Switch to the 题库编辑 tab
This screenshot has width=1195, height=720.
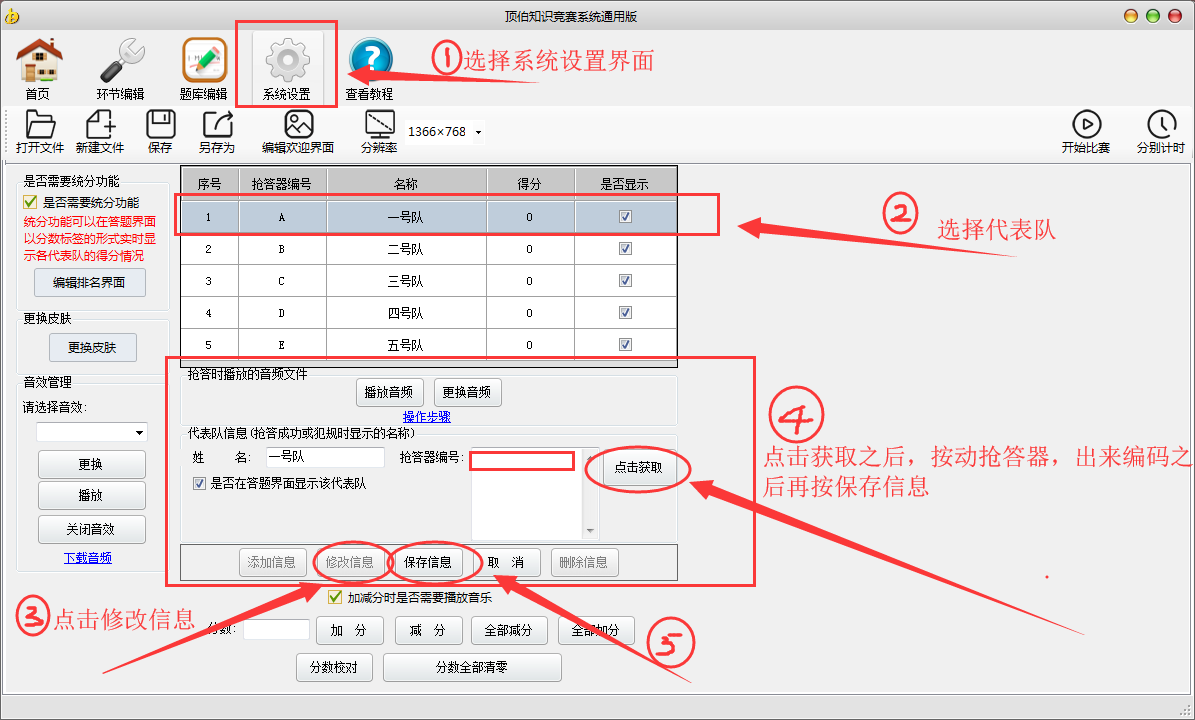click(203, 65)
